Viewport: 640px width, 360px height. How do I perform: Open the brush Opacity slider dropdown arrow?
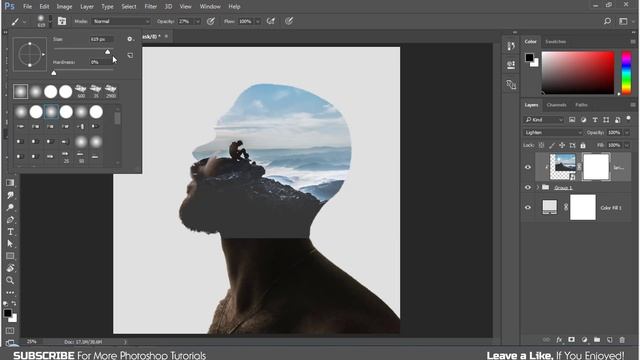(x=198, y=21)
